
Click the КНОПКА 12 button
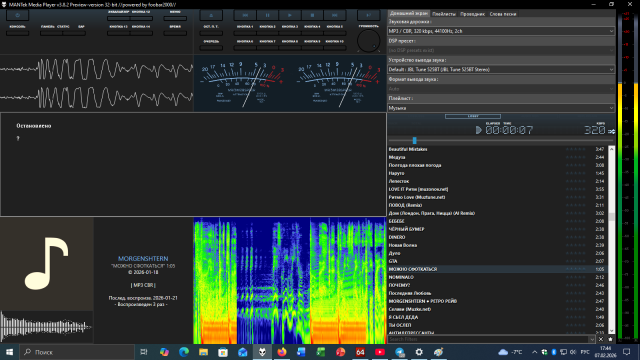[141, 18]
